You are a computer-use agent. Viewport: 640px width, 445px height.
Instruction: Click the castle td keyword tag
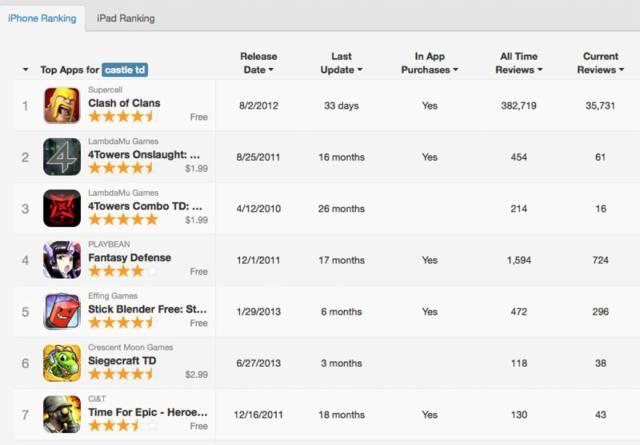[125, 70]
